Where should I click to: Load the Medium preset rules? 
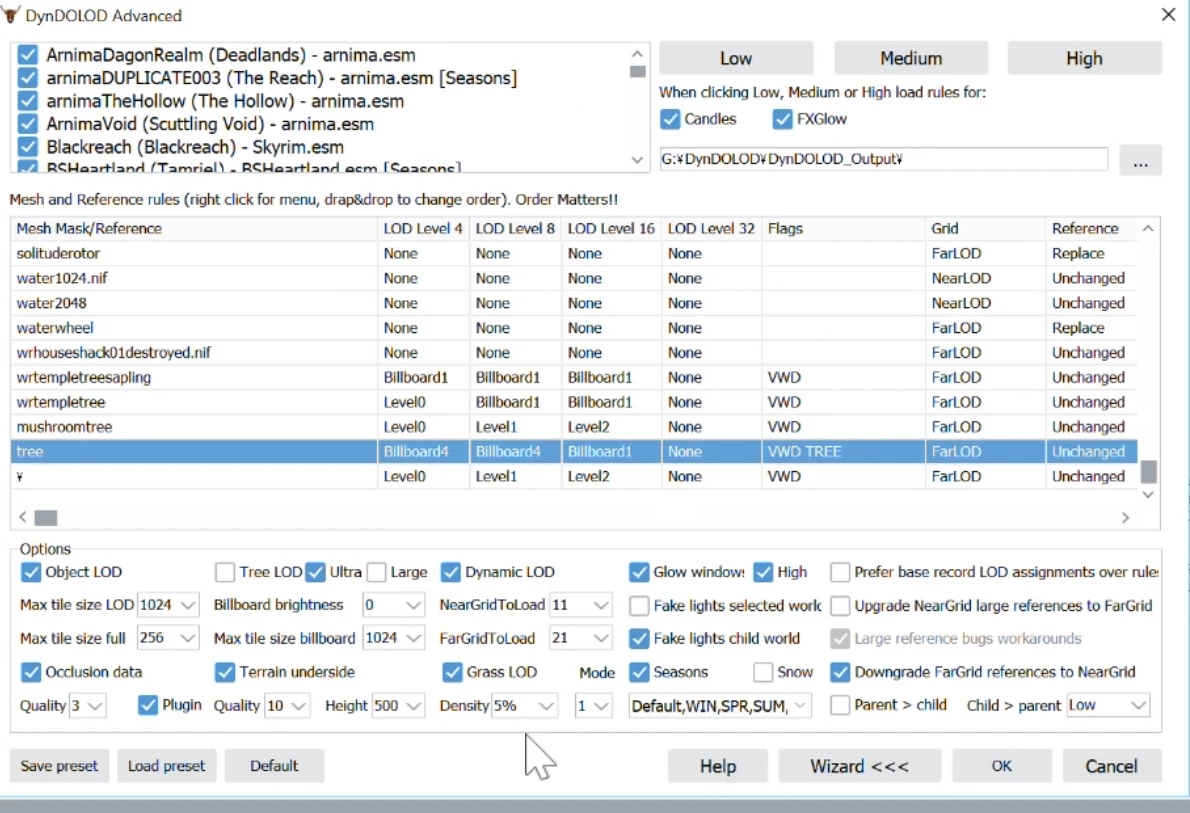(911, 58)
